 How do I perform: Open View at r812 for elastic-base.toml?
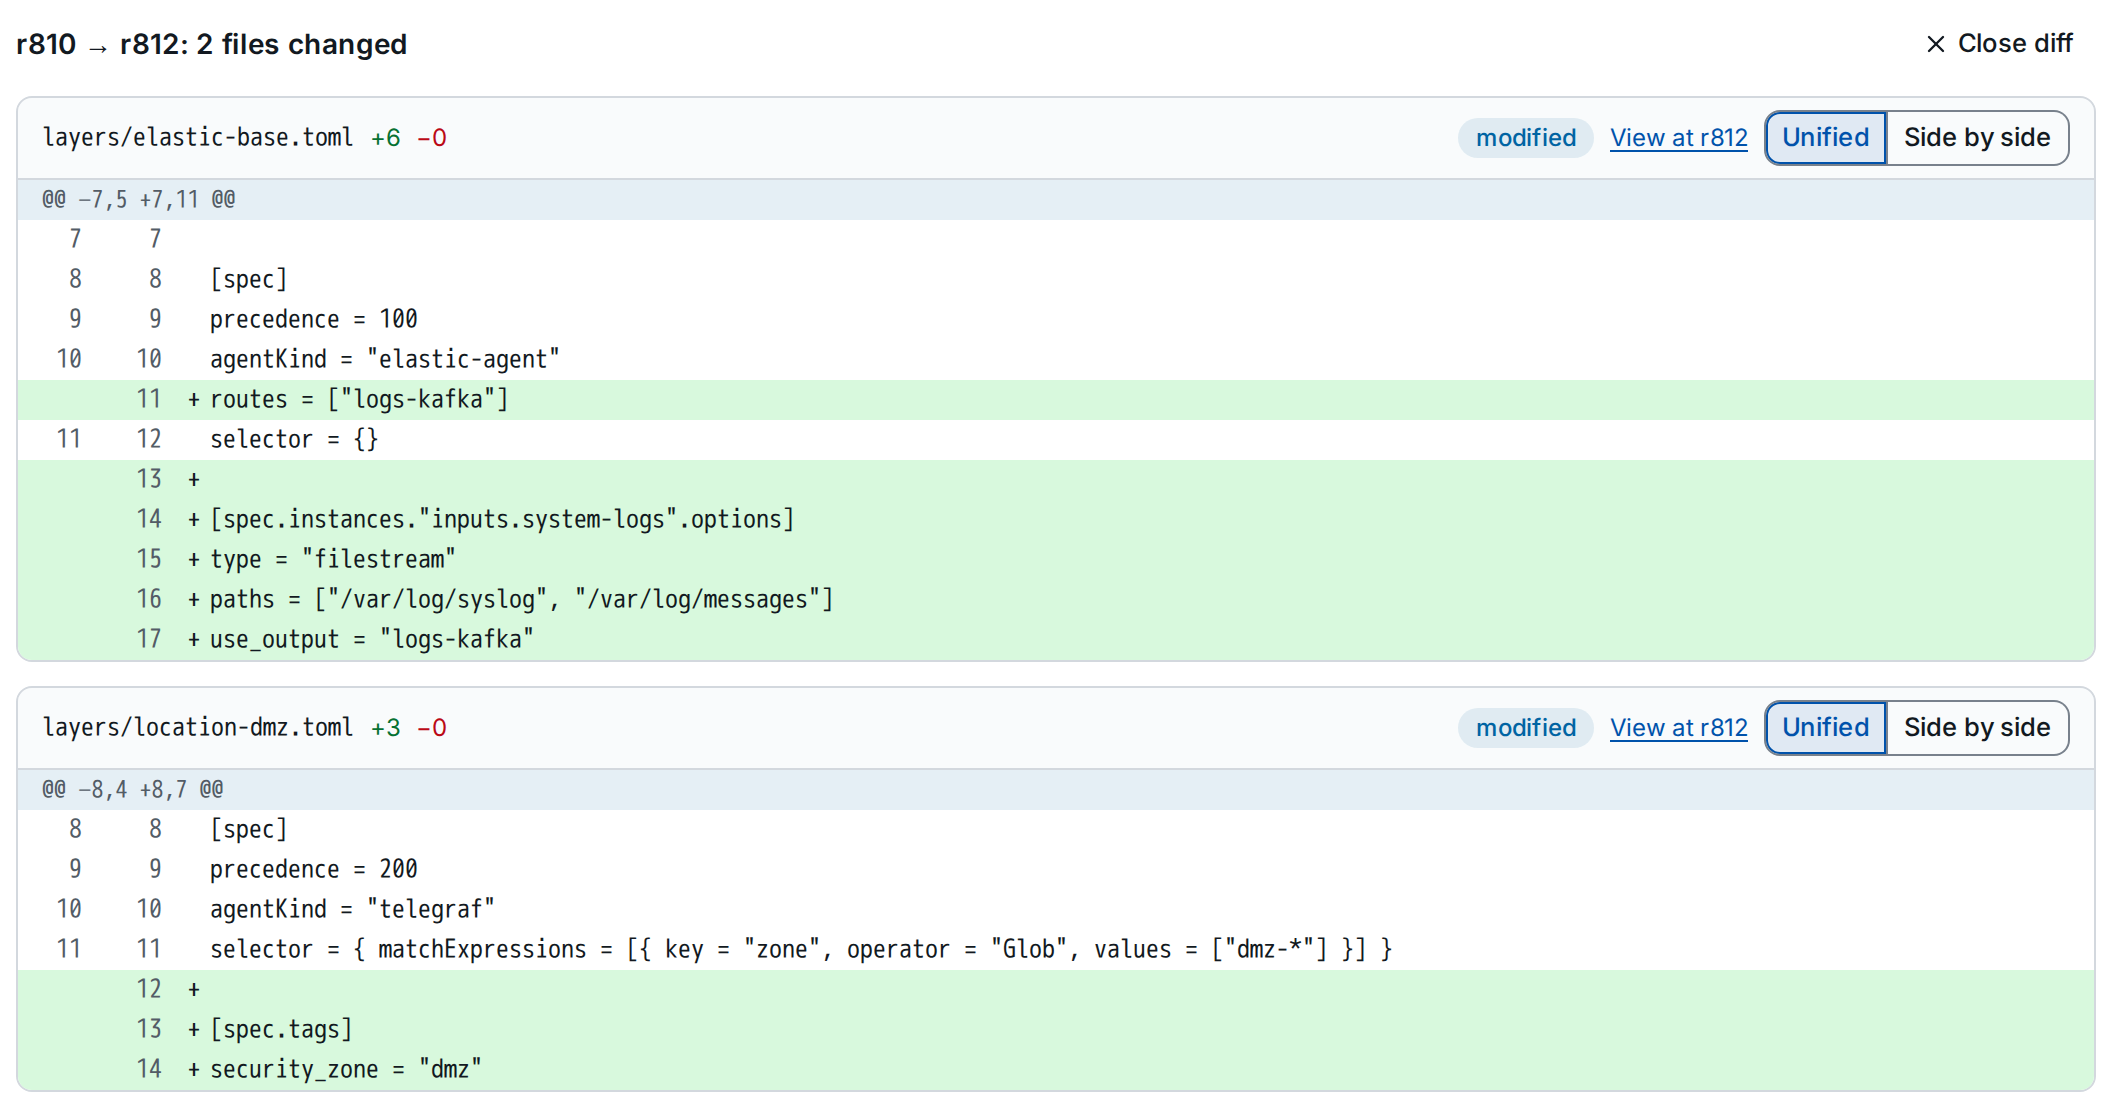[1678, 138]
